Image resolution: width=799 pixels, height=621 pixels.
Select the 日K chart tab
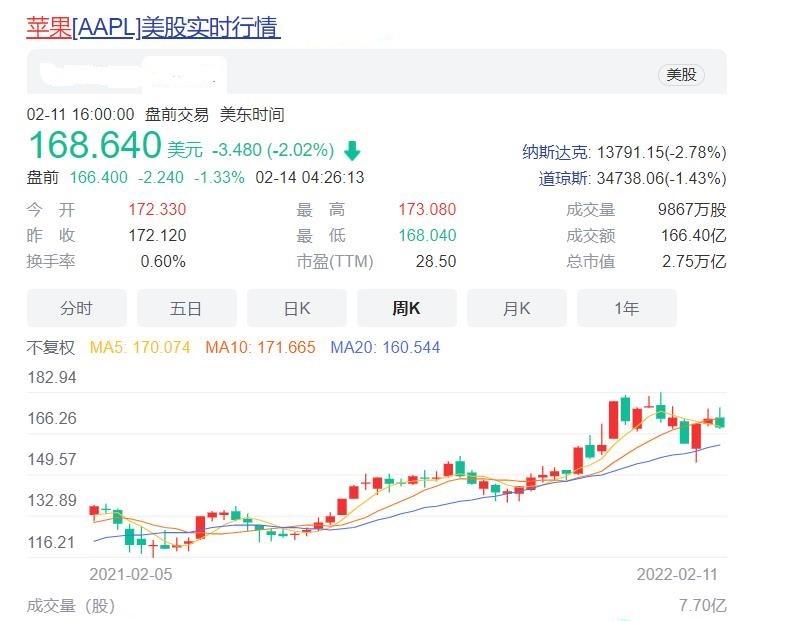(x=297, y=308)
